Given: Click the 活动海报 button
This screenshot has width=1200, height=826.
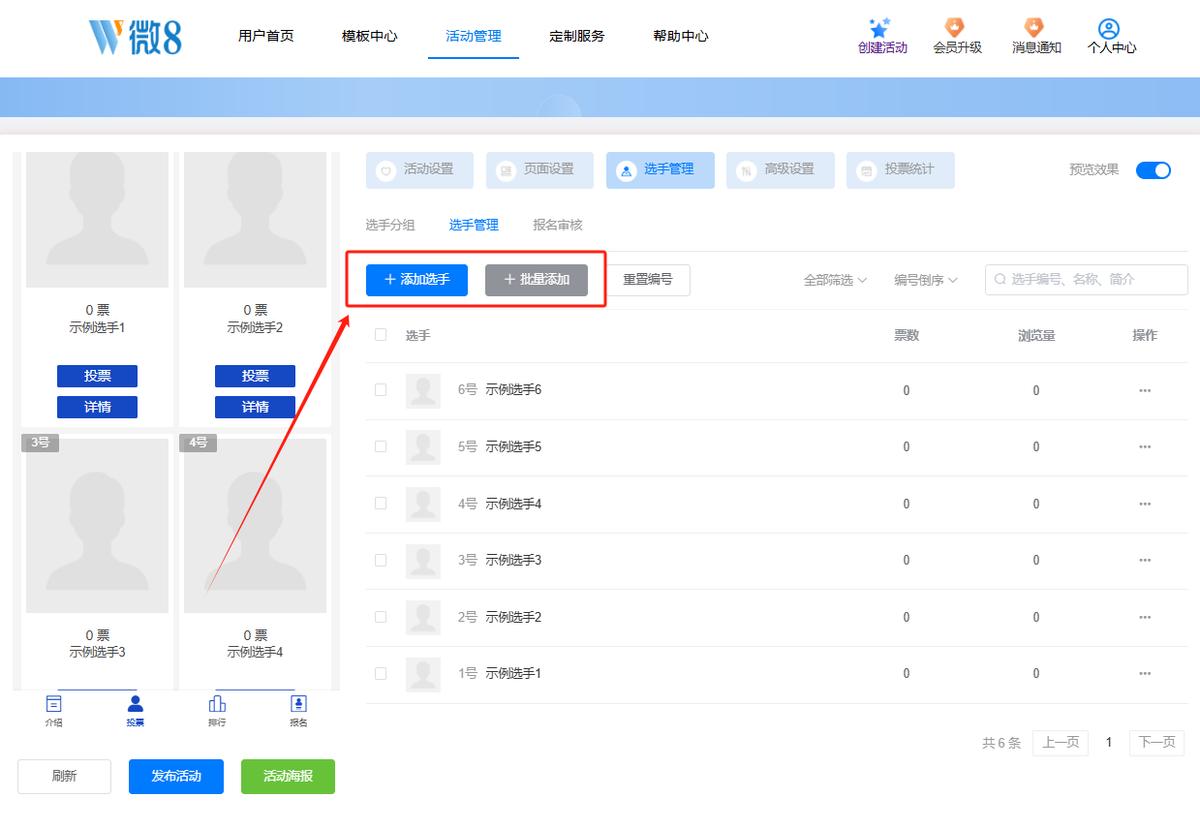Looking at the screenshot, I should click(x=288, y=777).
